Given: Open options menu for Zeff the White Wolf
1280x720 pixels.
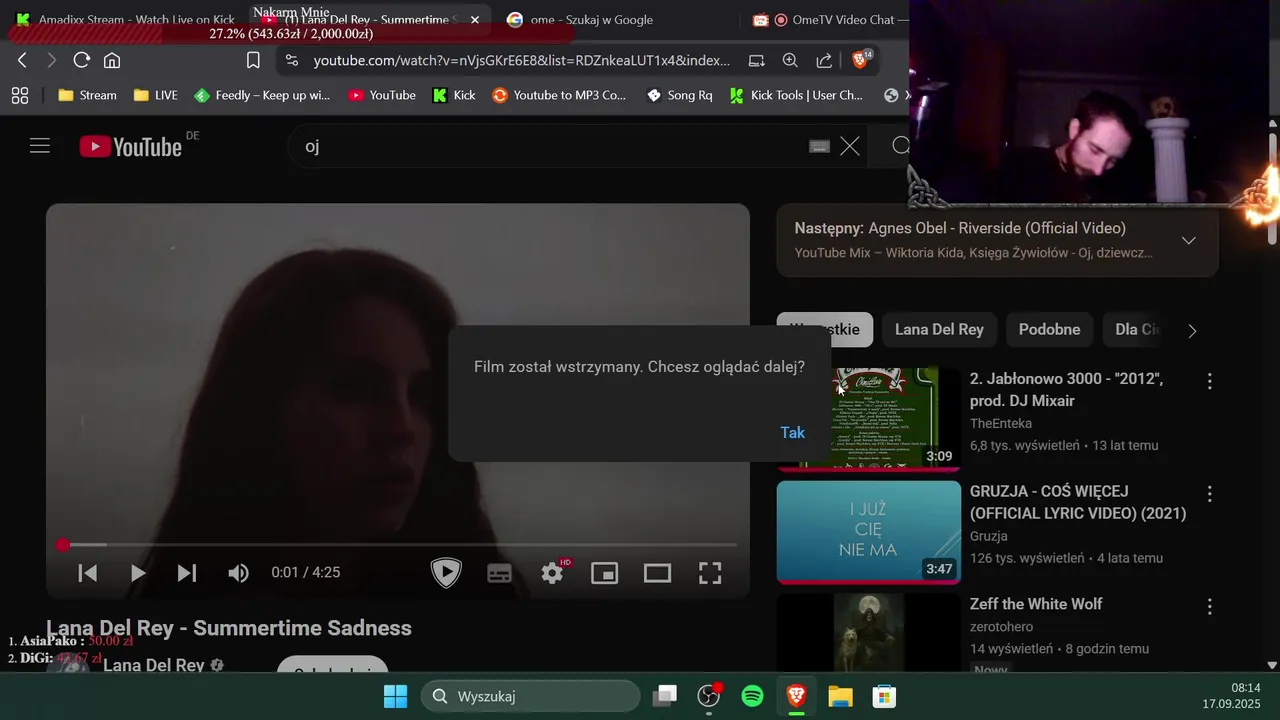Looking at the screenshot, I should (1209, 607).
